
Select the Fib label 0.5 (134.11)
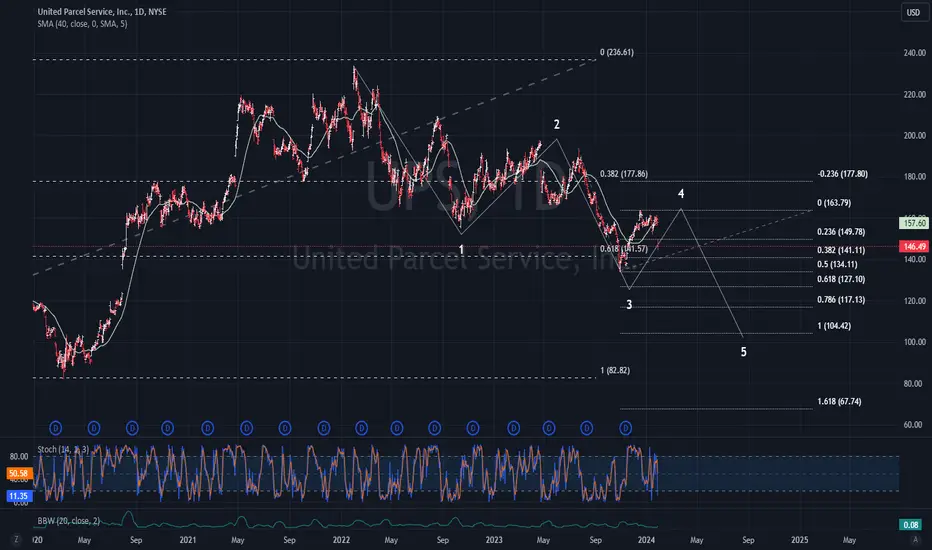tap(837, 265)
